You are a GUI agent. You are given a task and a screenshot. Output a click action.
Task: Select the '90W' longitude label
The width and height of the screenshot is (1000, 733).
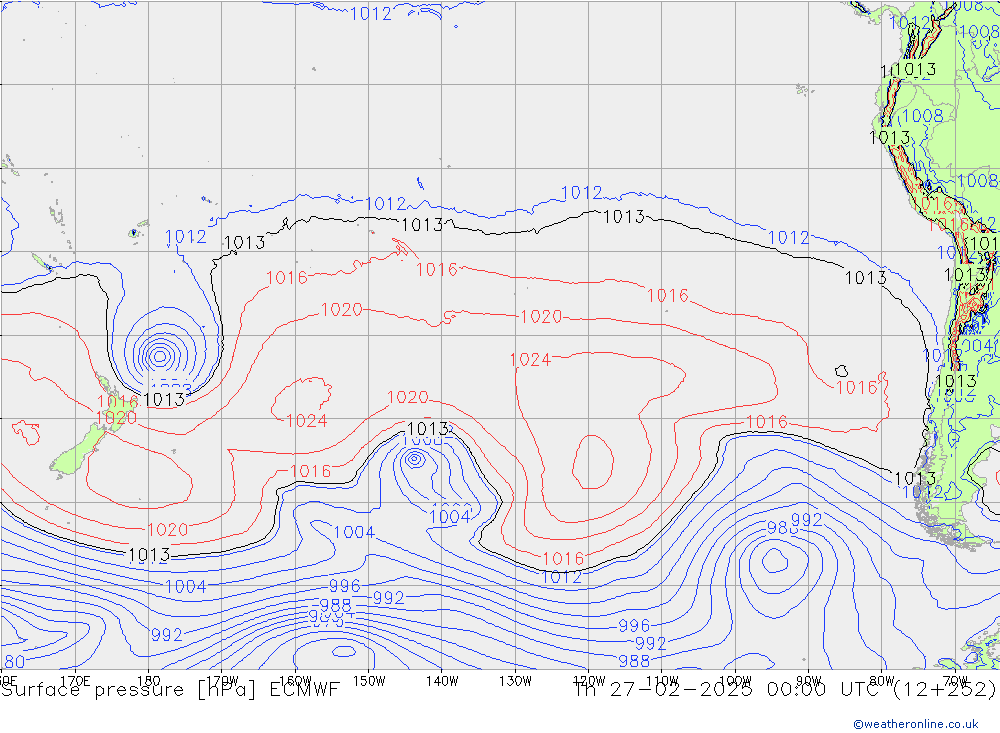809,681
